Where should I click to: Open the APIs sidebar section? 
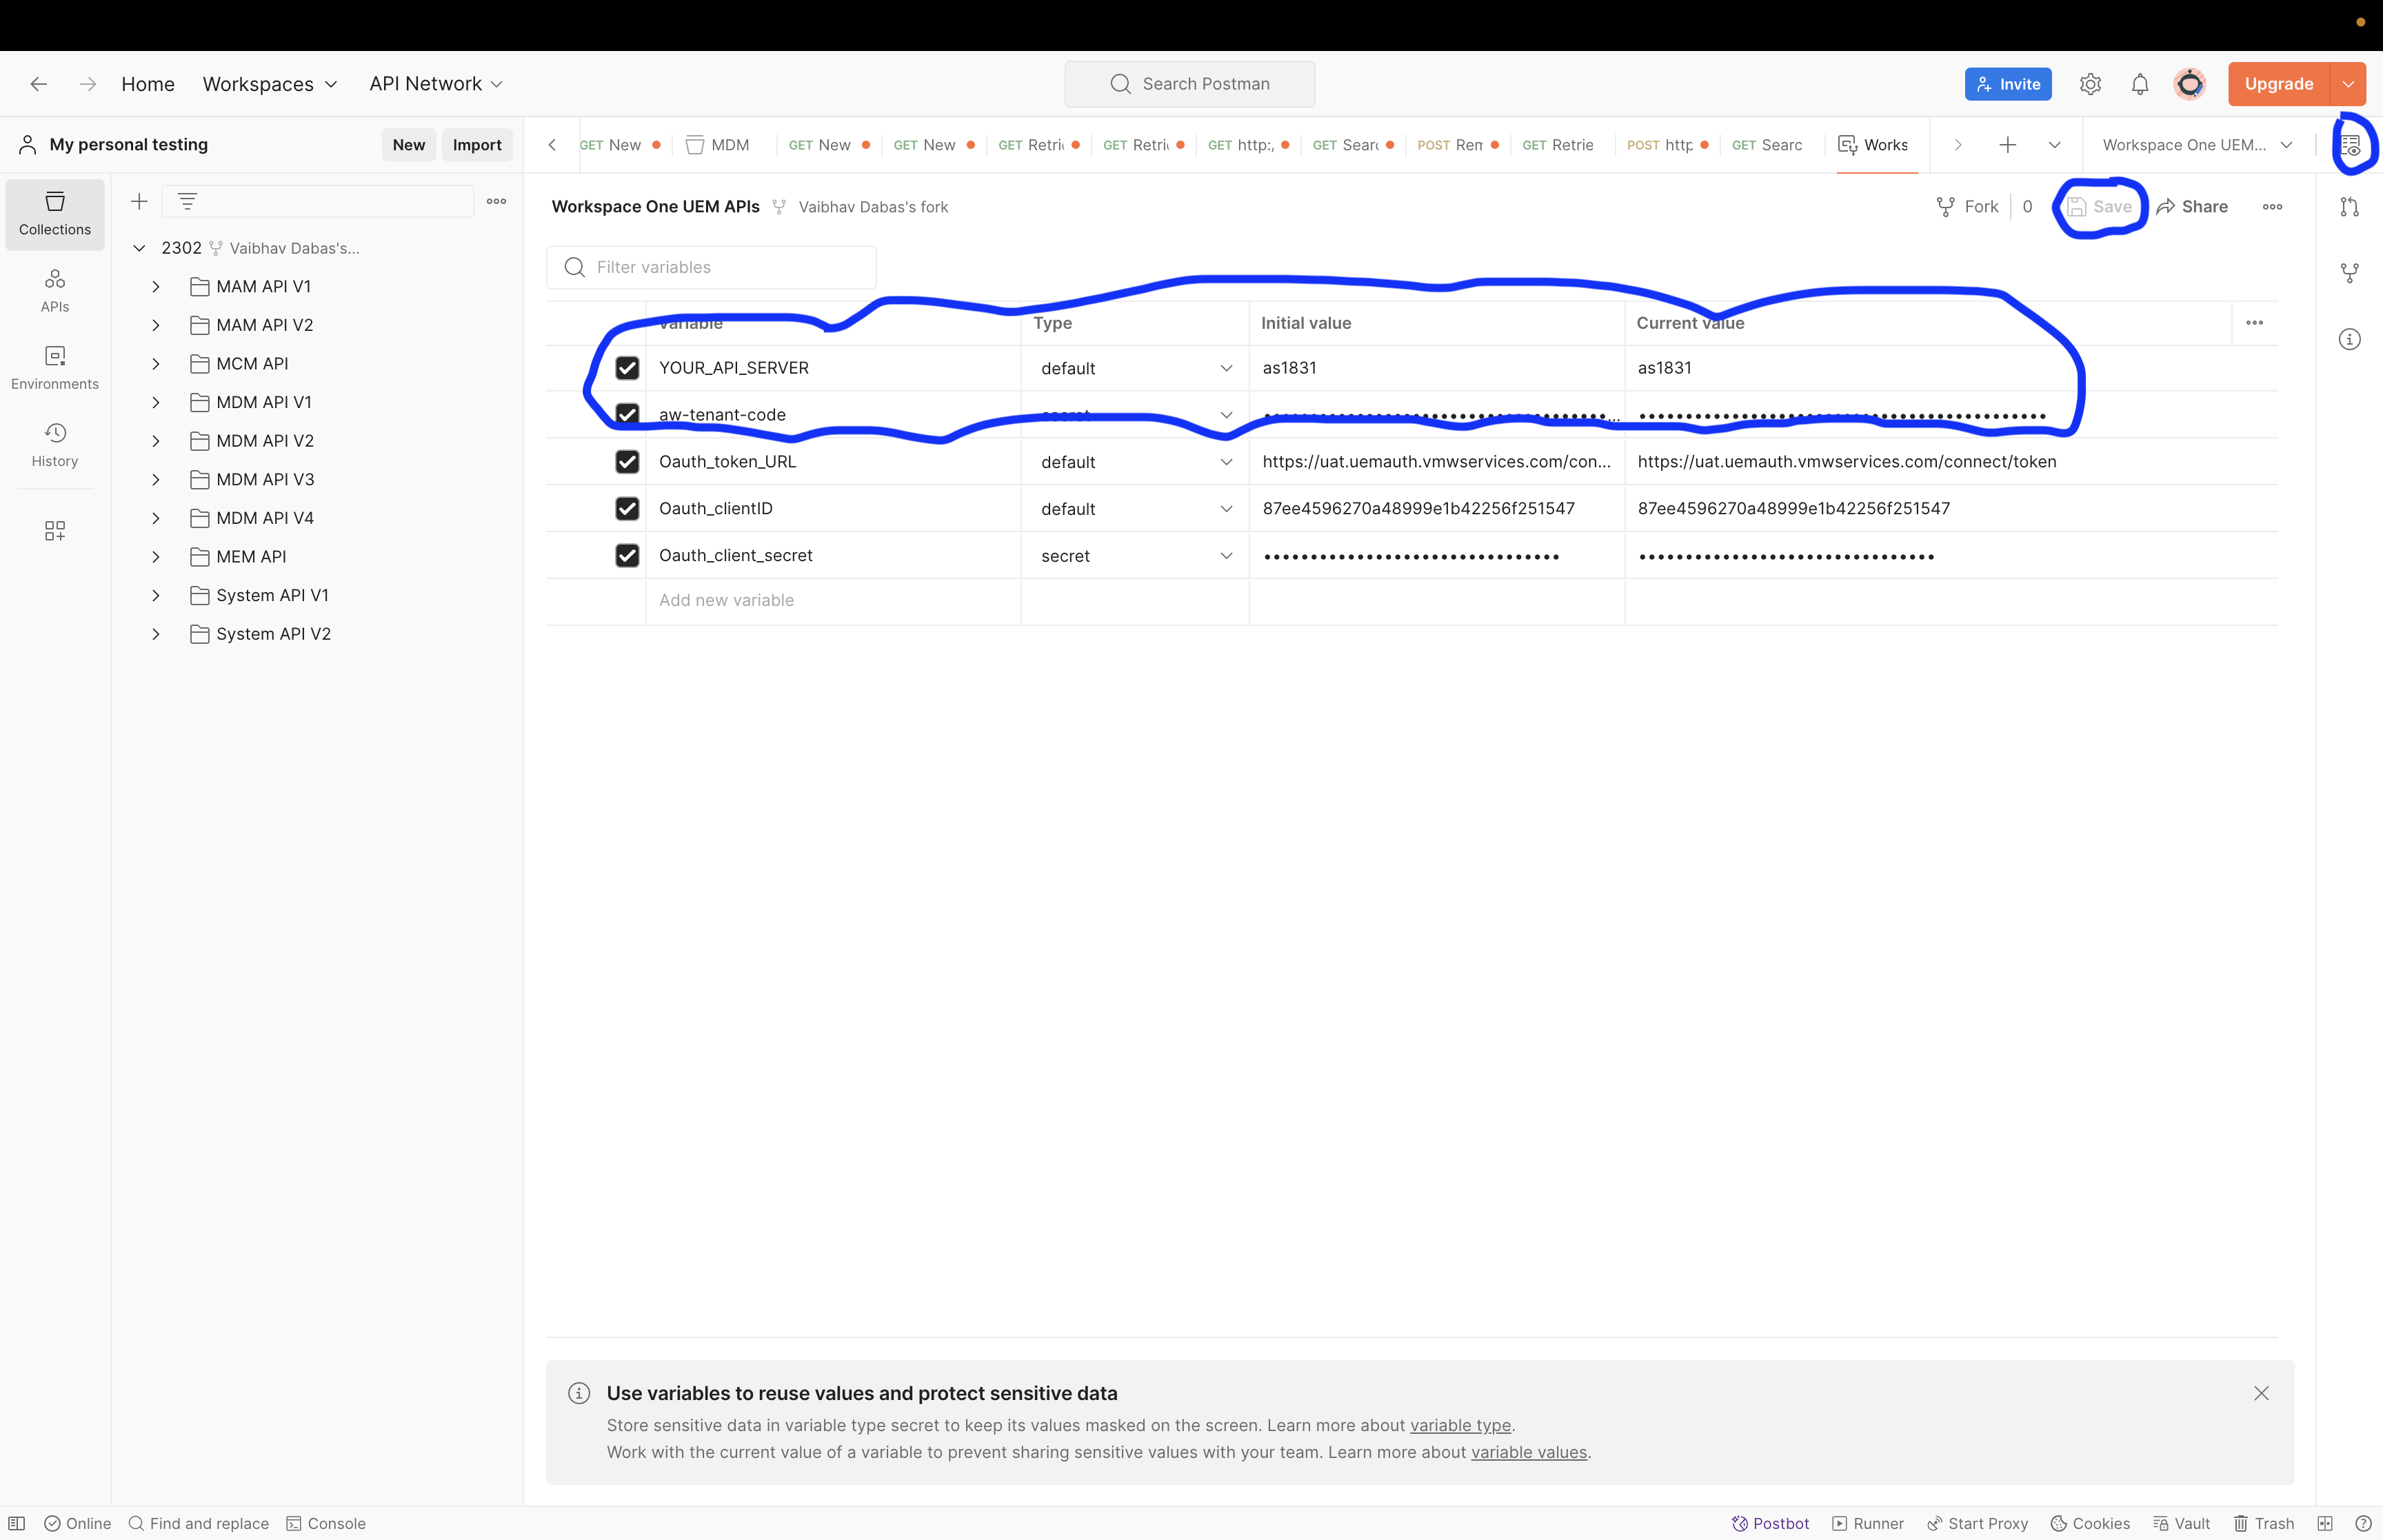coord(54,290)
